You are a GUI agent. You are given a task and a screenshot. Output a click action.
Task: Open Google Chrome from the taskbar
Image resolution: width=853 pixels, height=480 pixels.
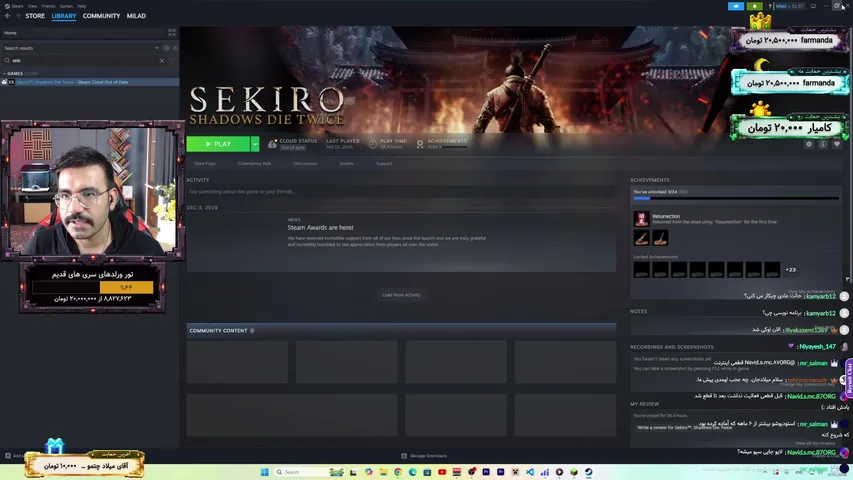tap(398, 472)
